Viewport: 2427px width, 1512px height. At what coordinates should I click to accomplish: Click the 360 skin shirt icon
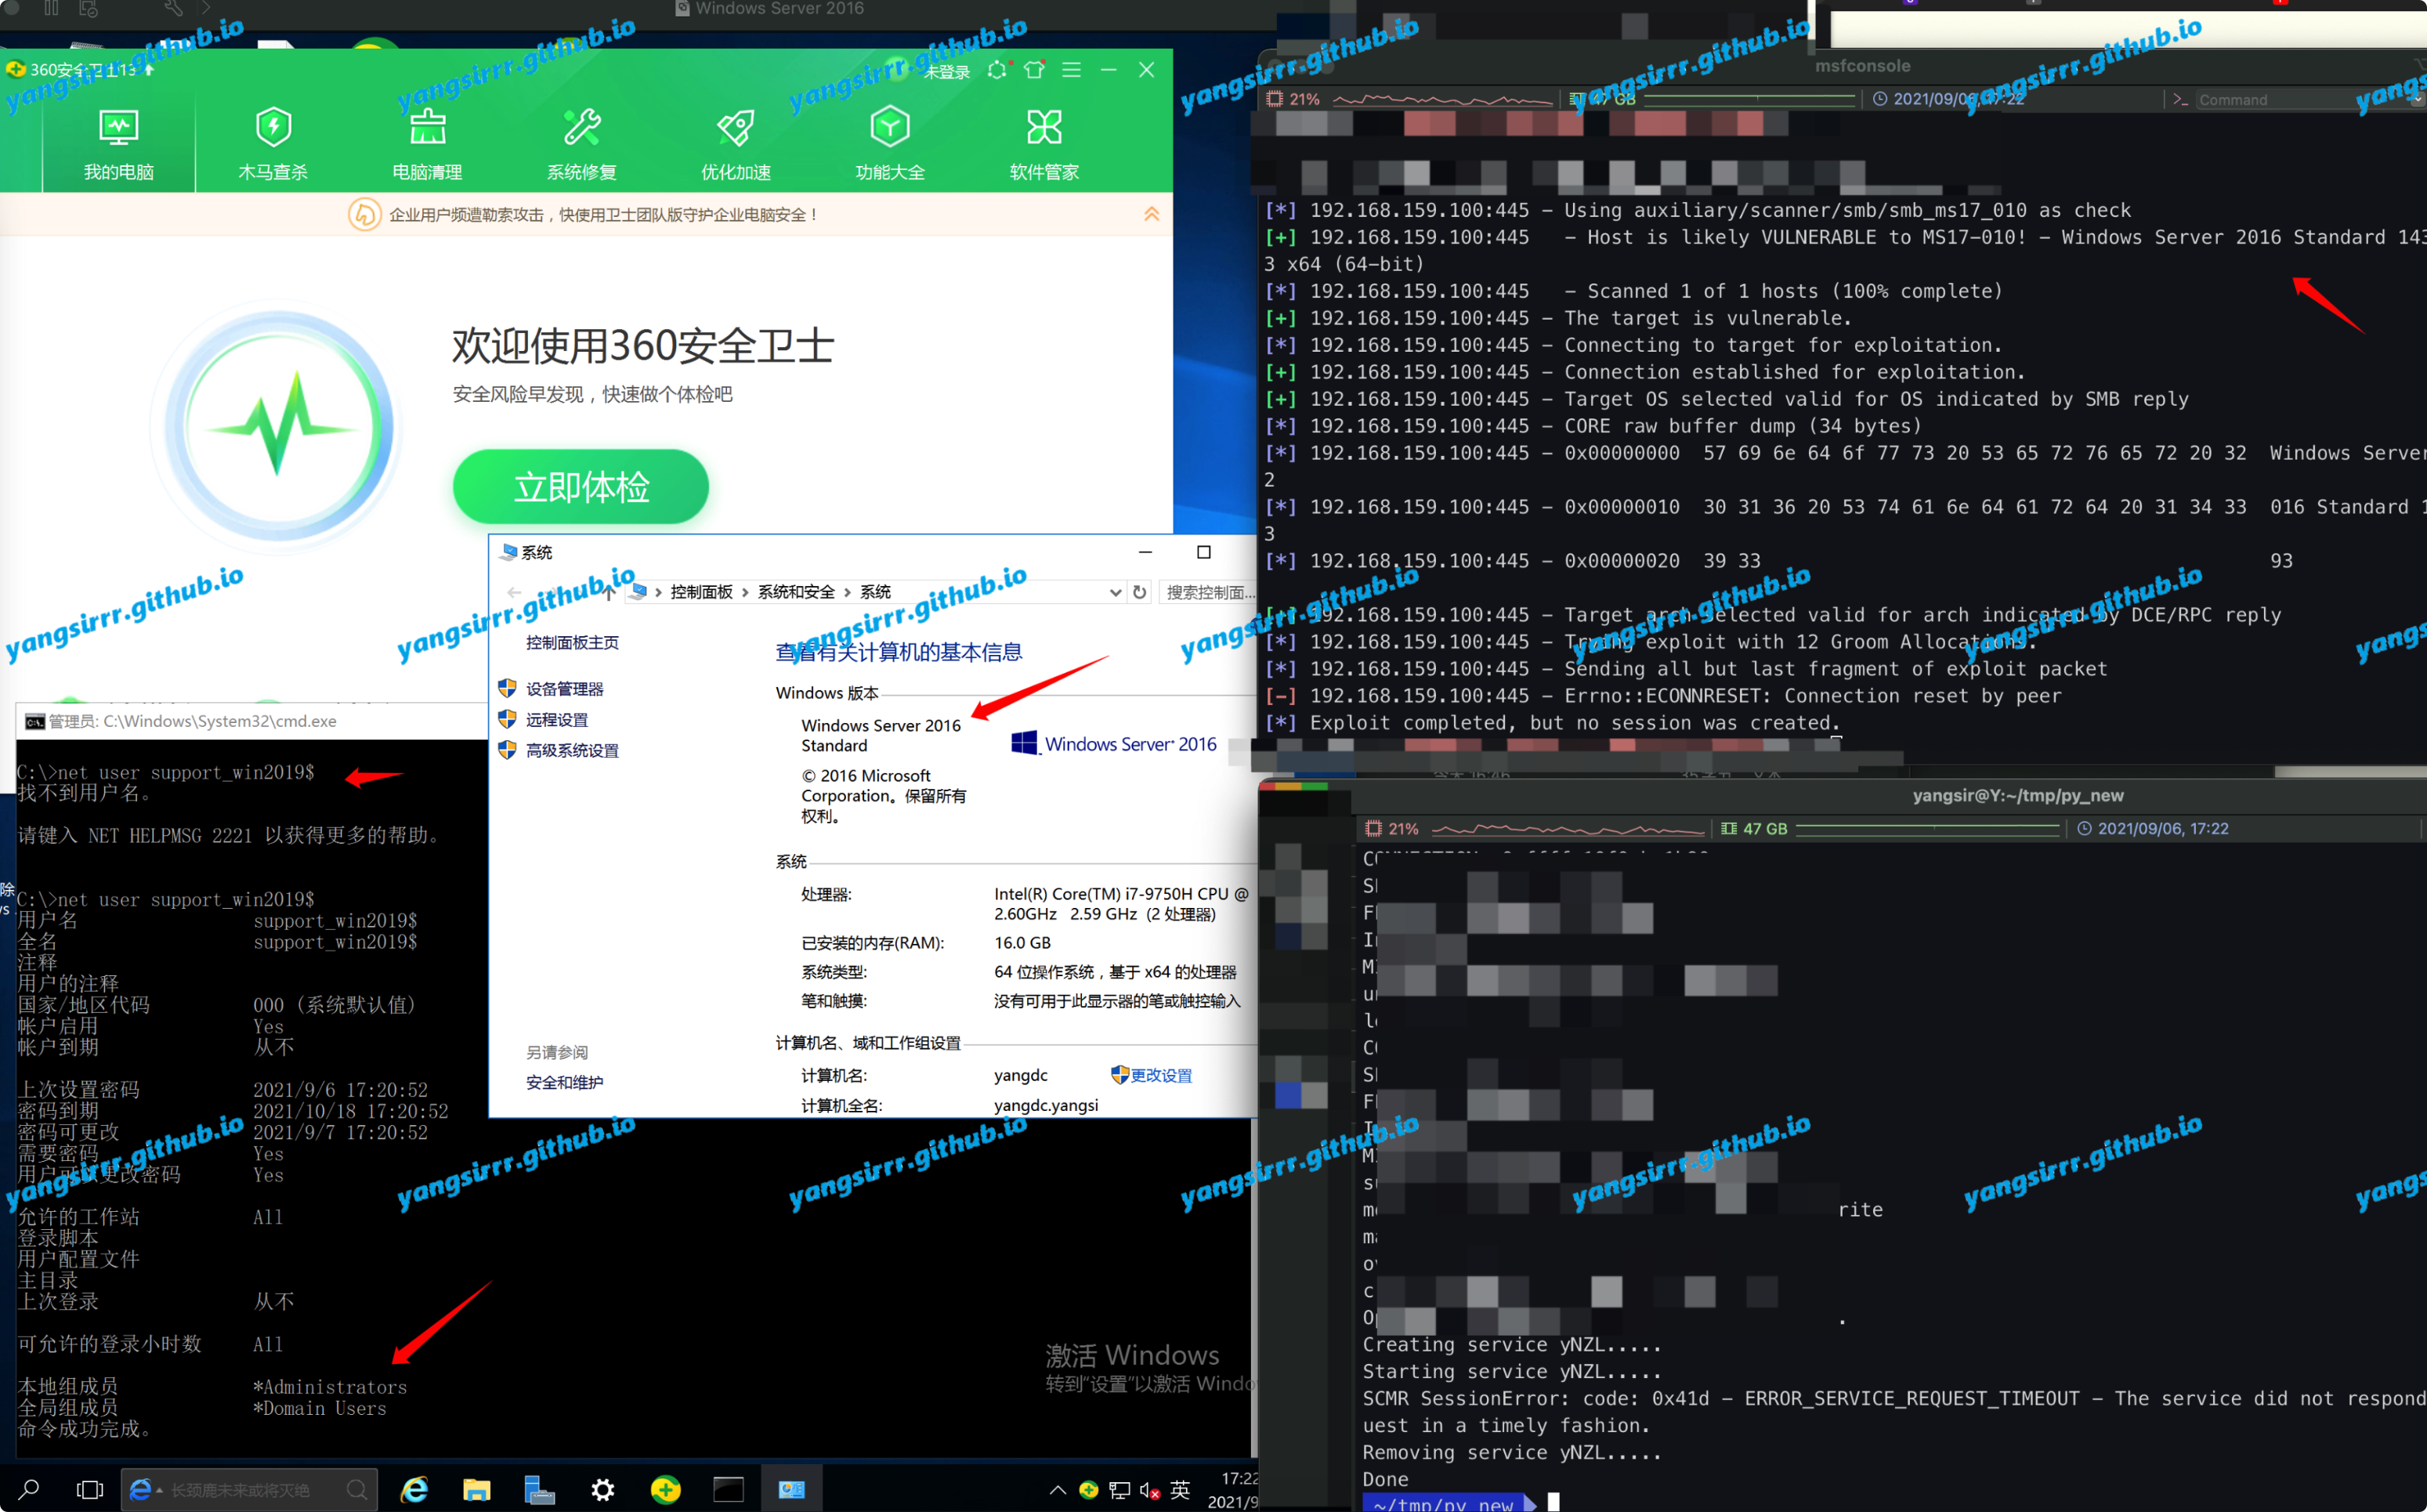pos(1034,70)
